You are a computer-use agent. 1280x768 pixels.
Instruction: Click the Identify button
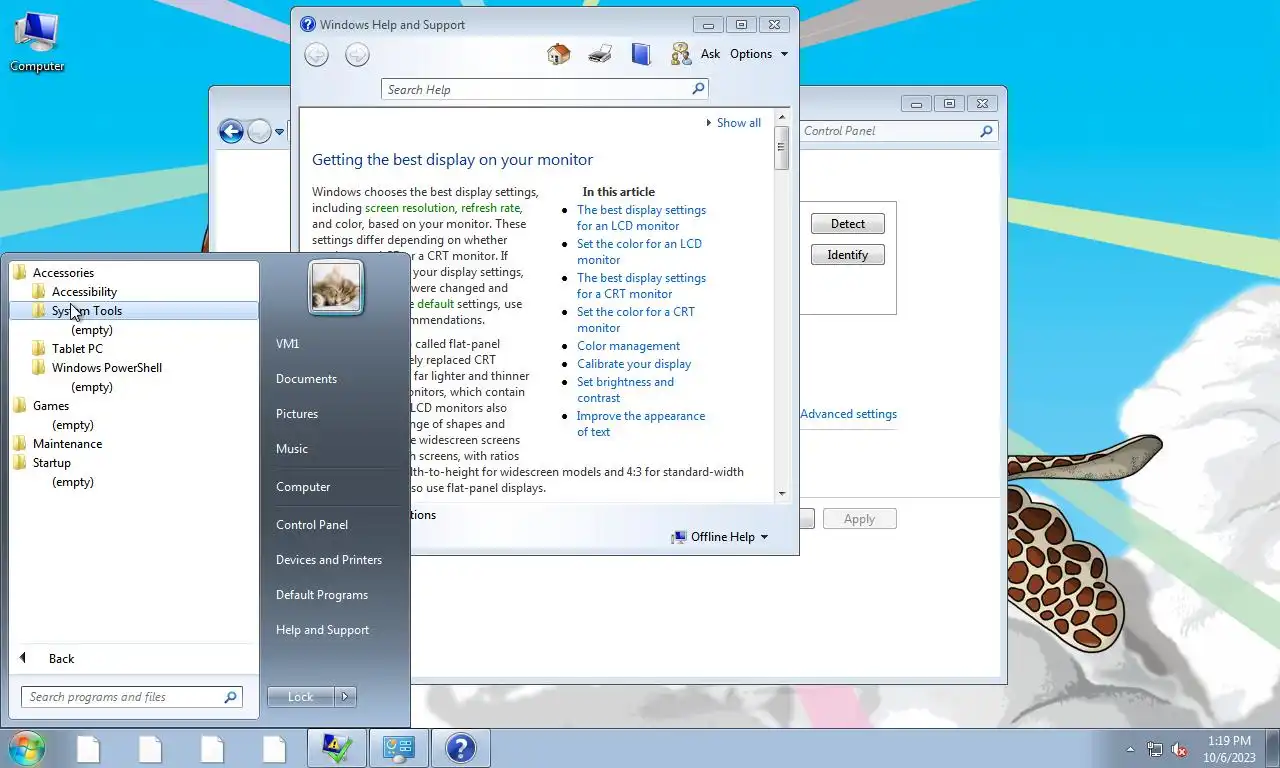click(848, 255)
